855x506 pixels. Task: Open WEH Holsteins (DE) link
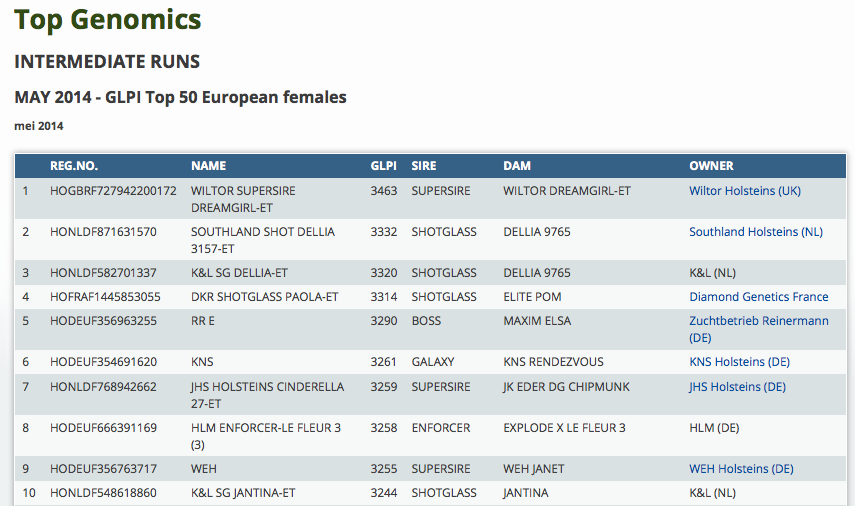tap(741, 469)
